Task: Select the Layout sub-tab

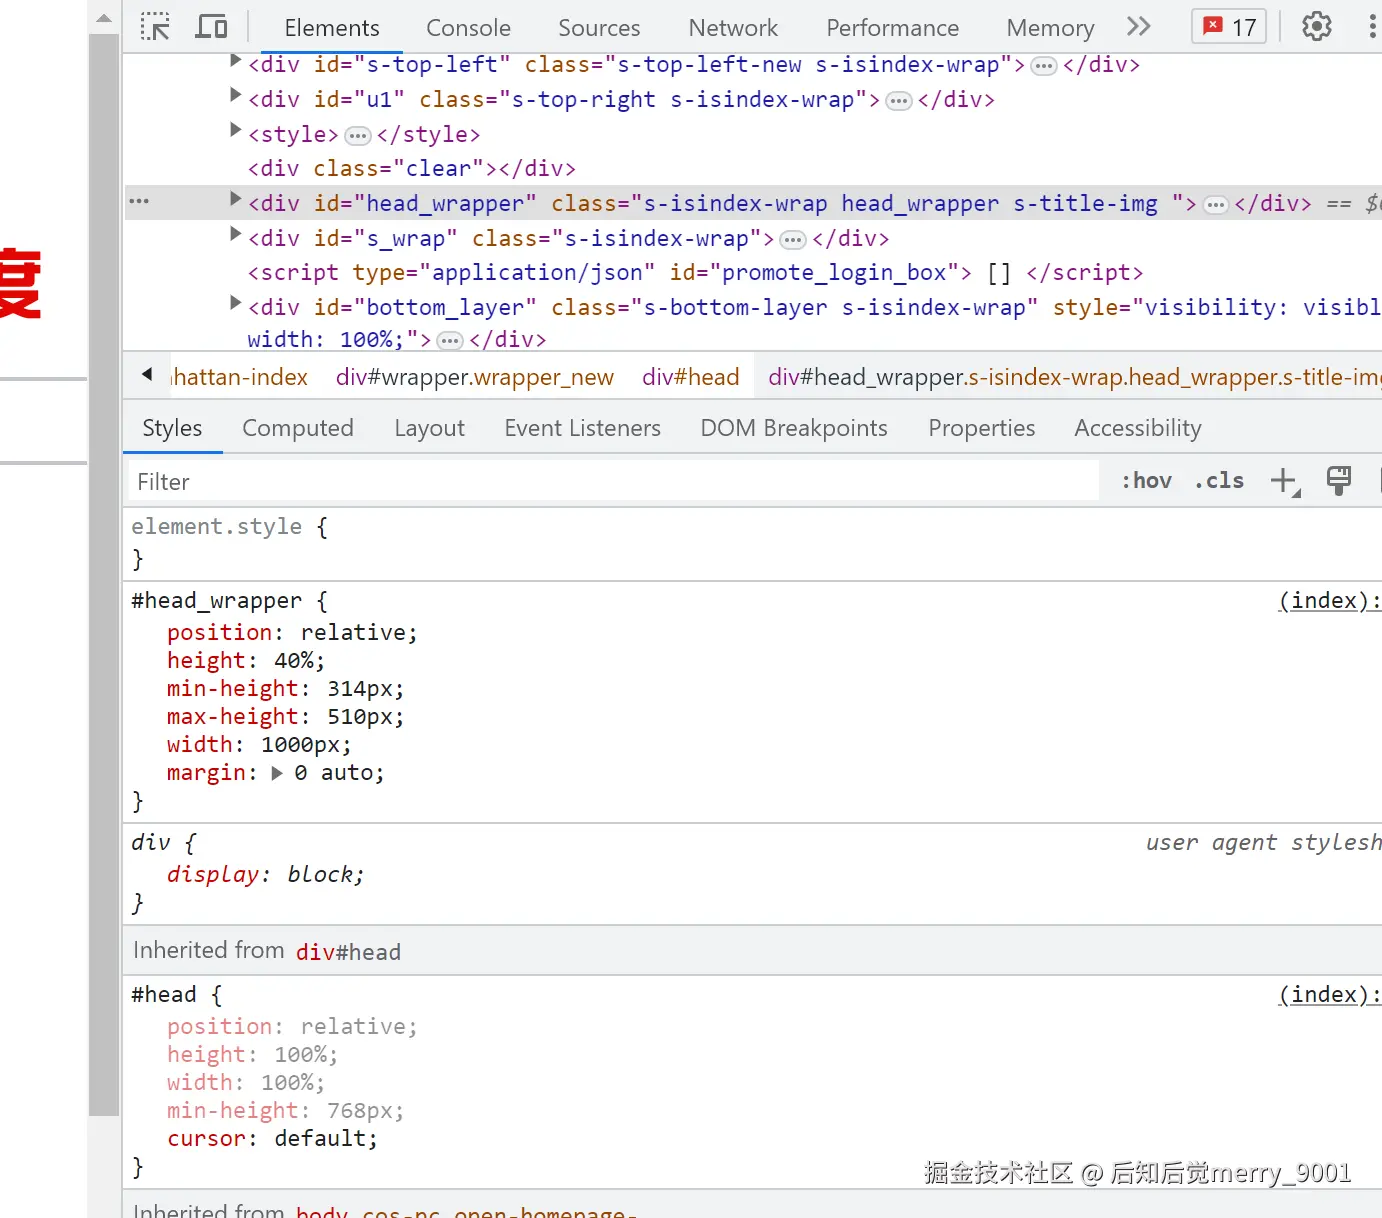Action: pyautogui.click(x=429, y=428)
